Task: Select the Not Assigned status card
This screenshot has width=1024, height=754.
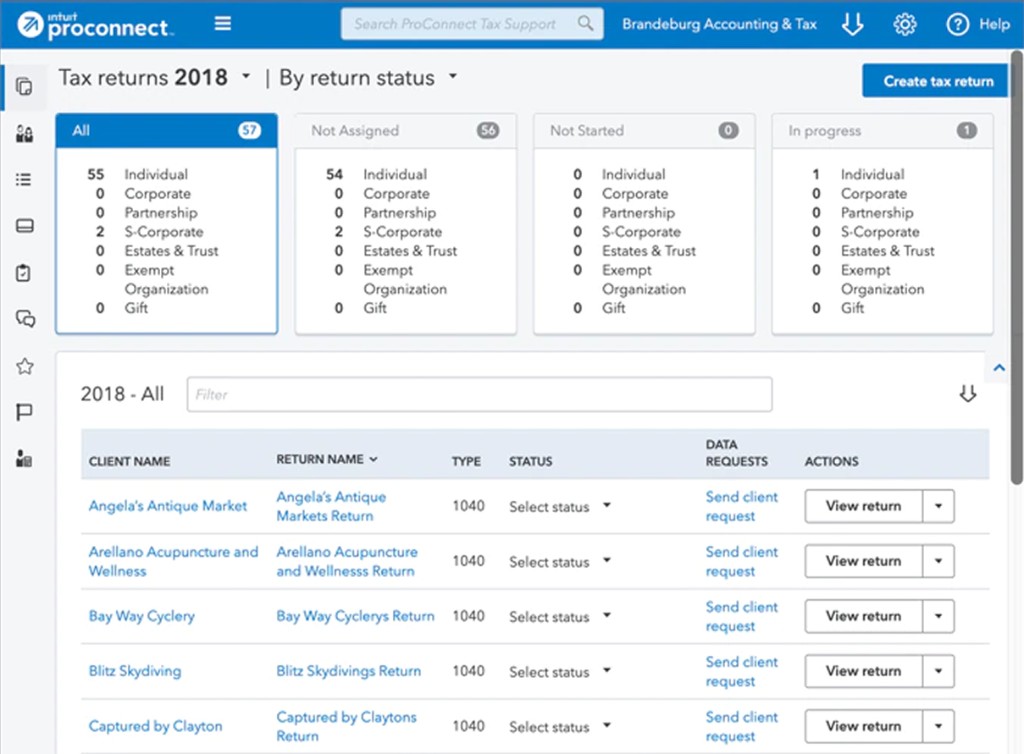Action: tap(406, 224)
